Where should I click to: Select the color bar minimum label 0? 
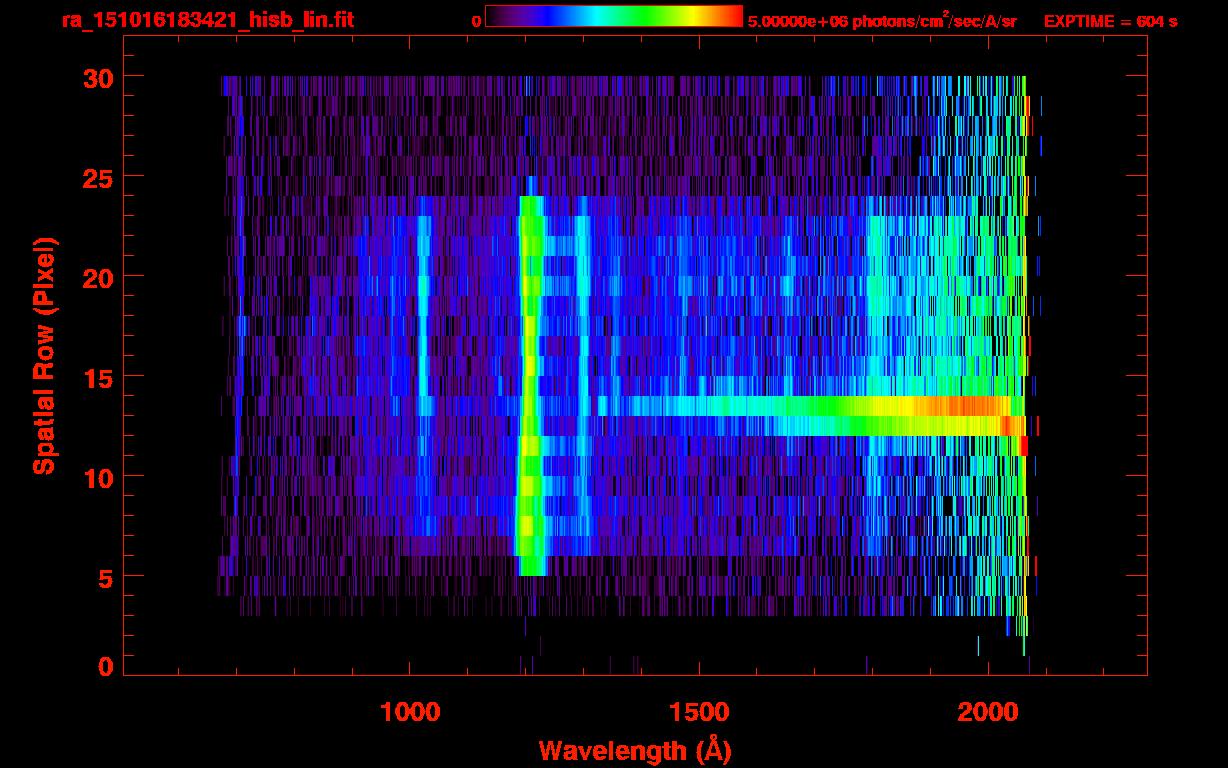(476, 21)
